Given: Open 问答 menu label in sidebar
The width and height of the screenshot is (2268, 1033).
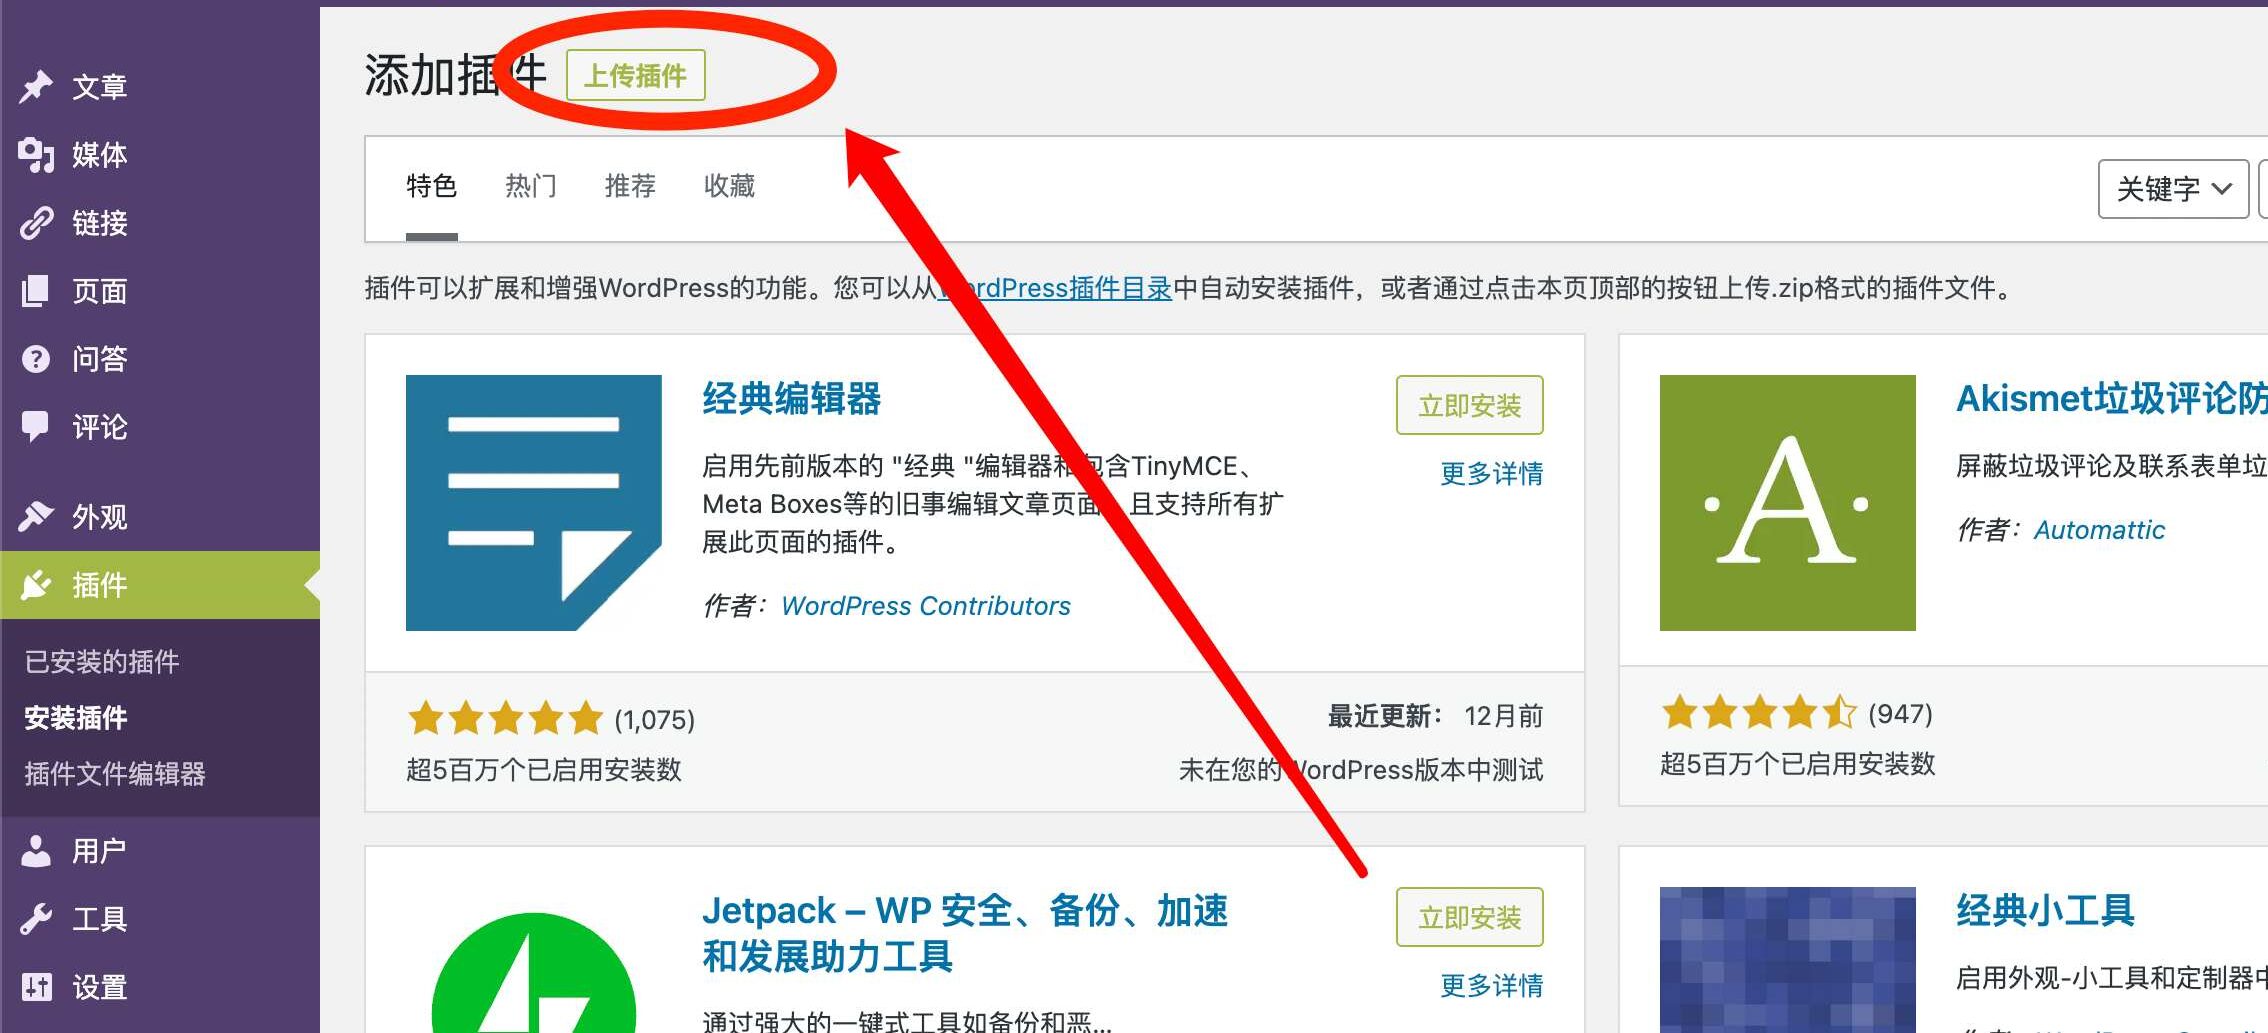Looking at the screenshot, I should pyautogui.click(x=99, y=359).
